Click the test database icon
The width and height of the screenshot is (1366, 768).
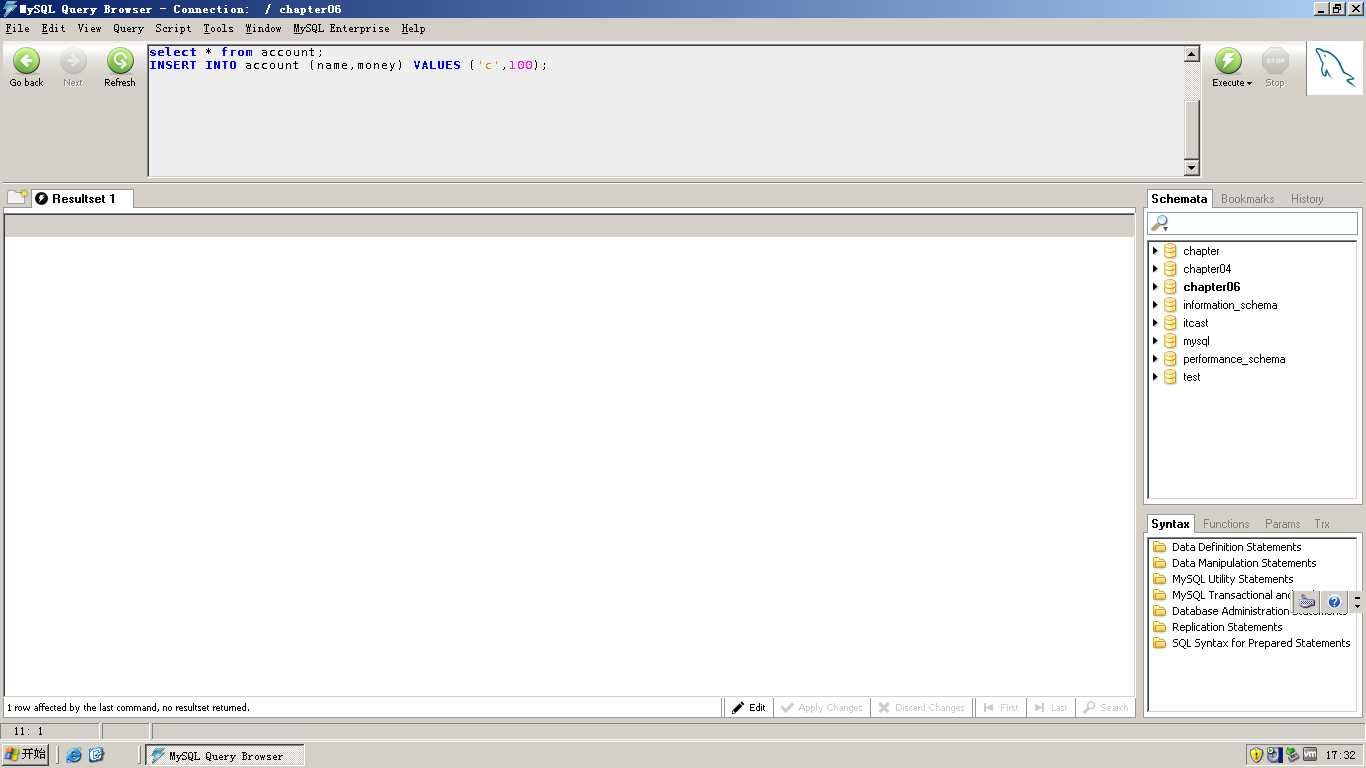1170,377
